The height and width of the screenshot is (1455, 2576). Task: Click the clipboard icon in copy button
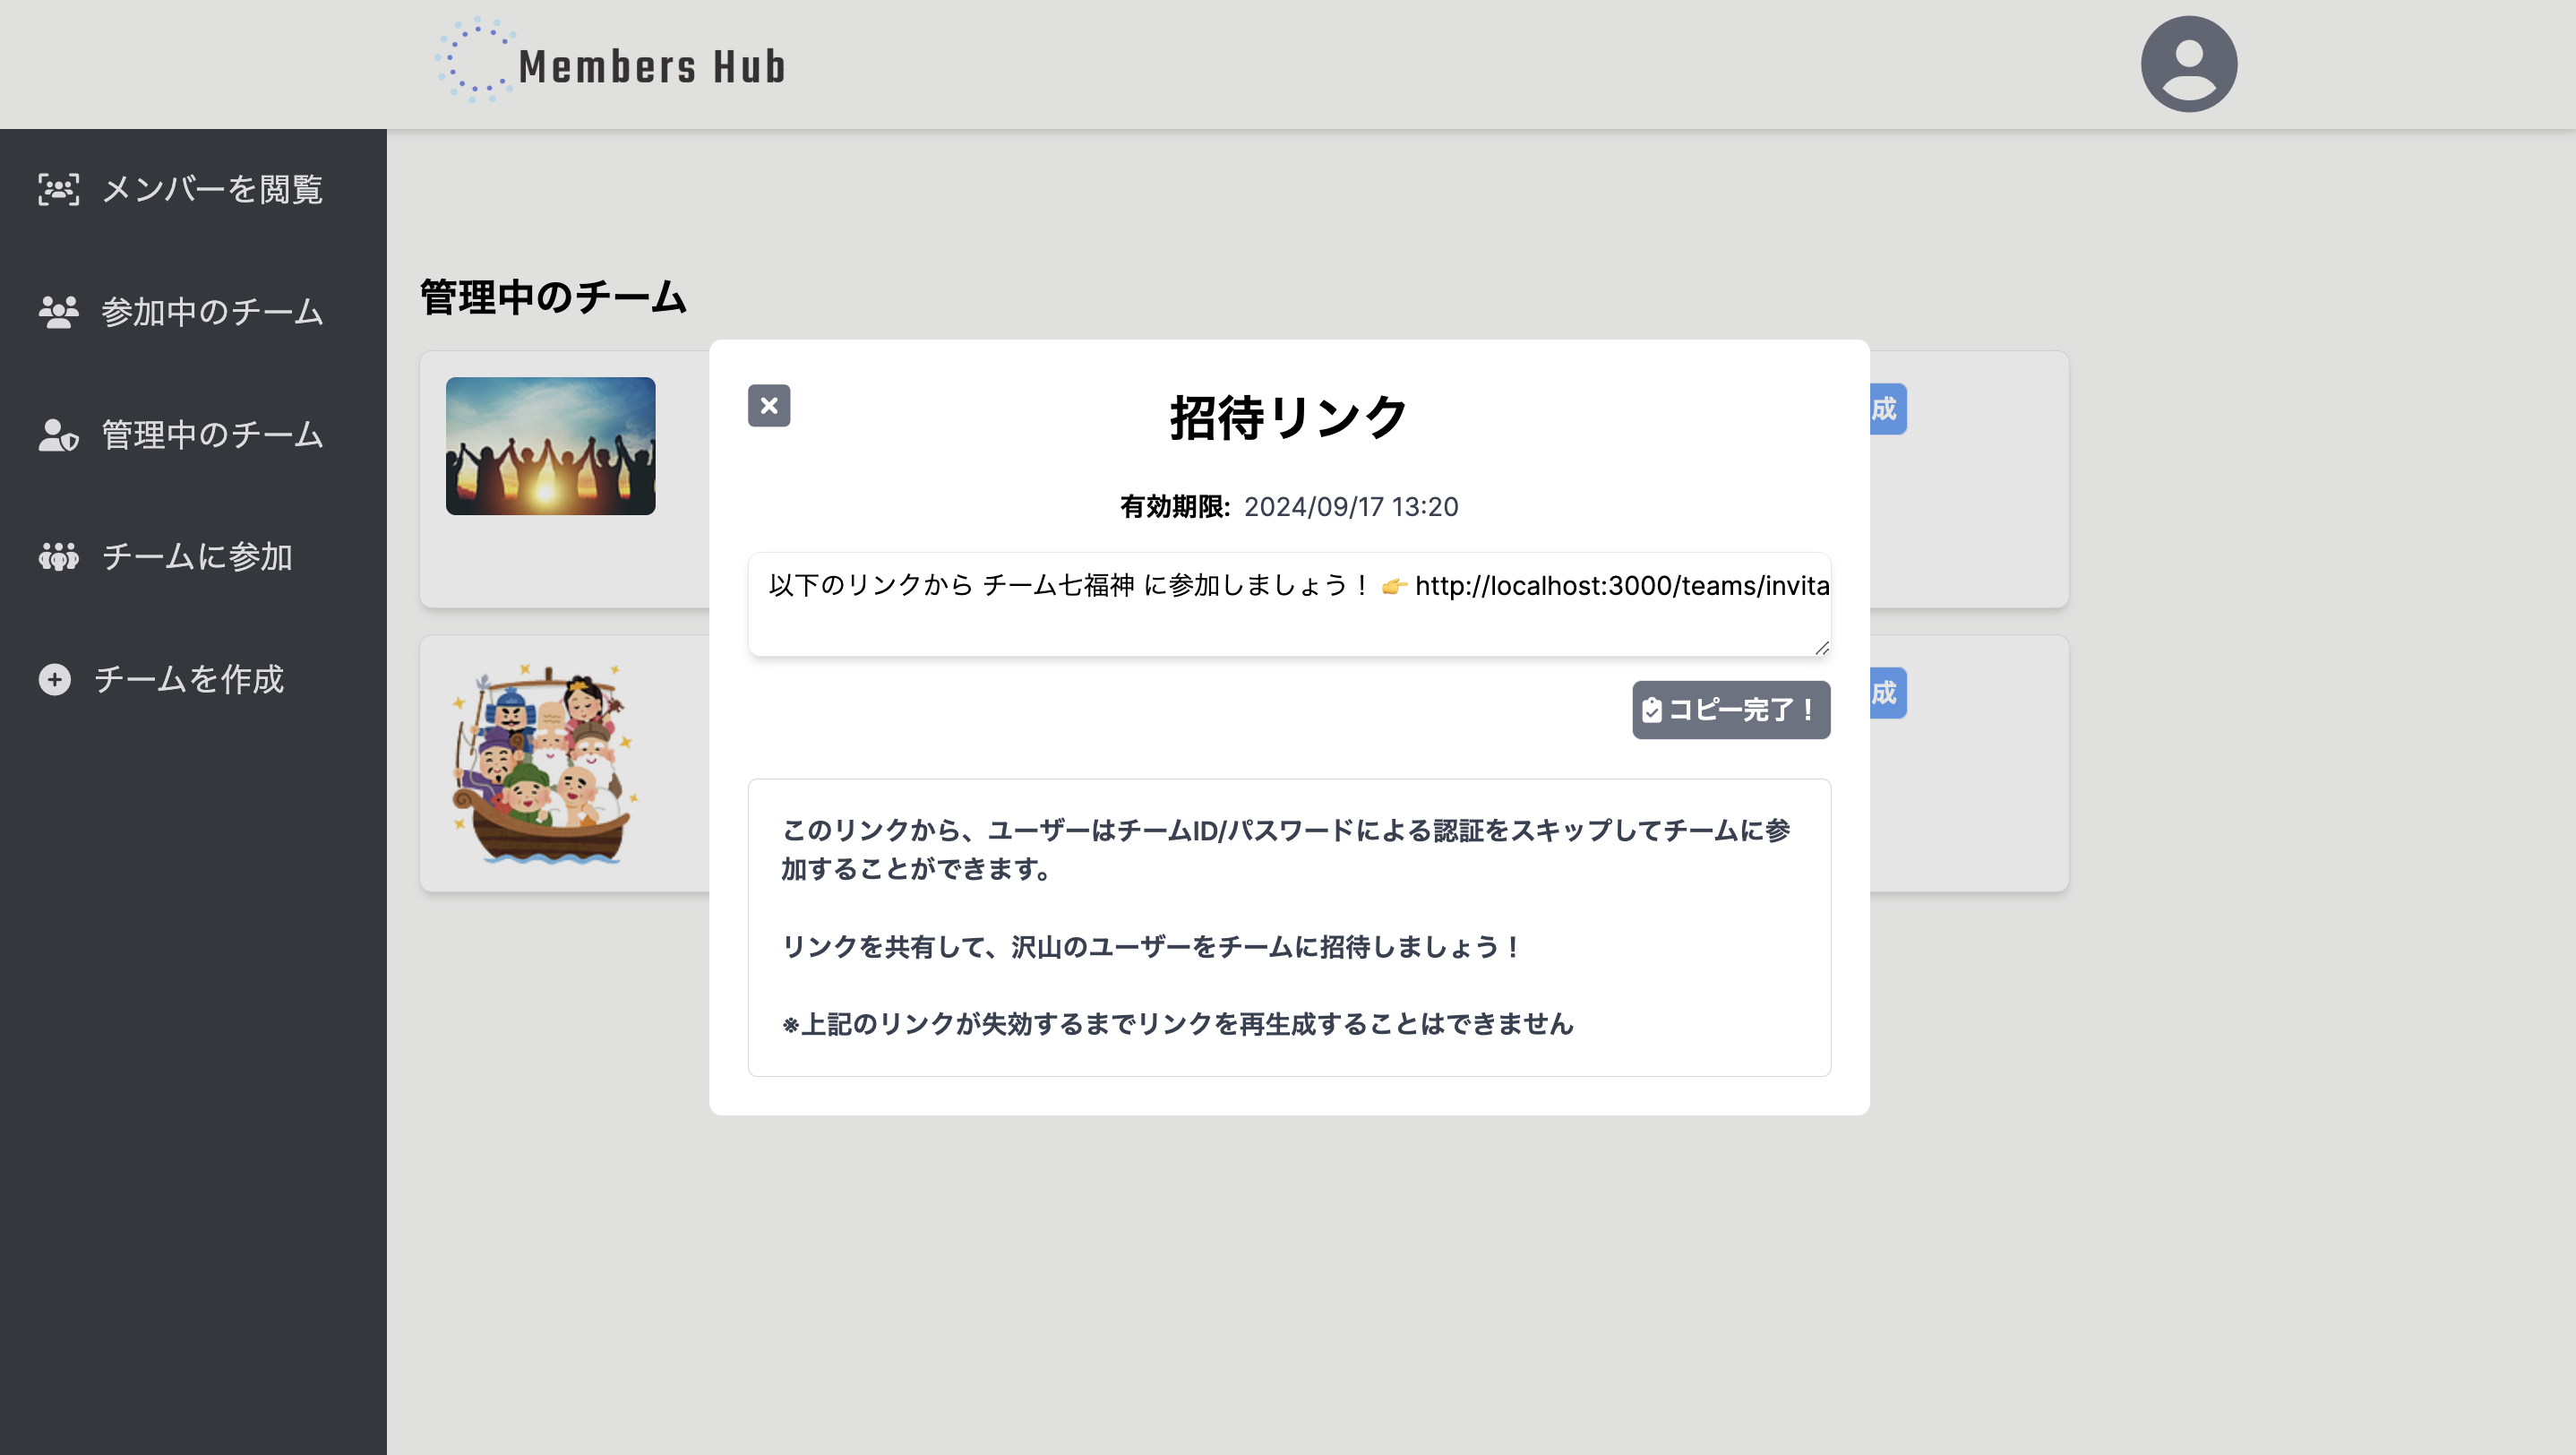point(1651,709)
